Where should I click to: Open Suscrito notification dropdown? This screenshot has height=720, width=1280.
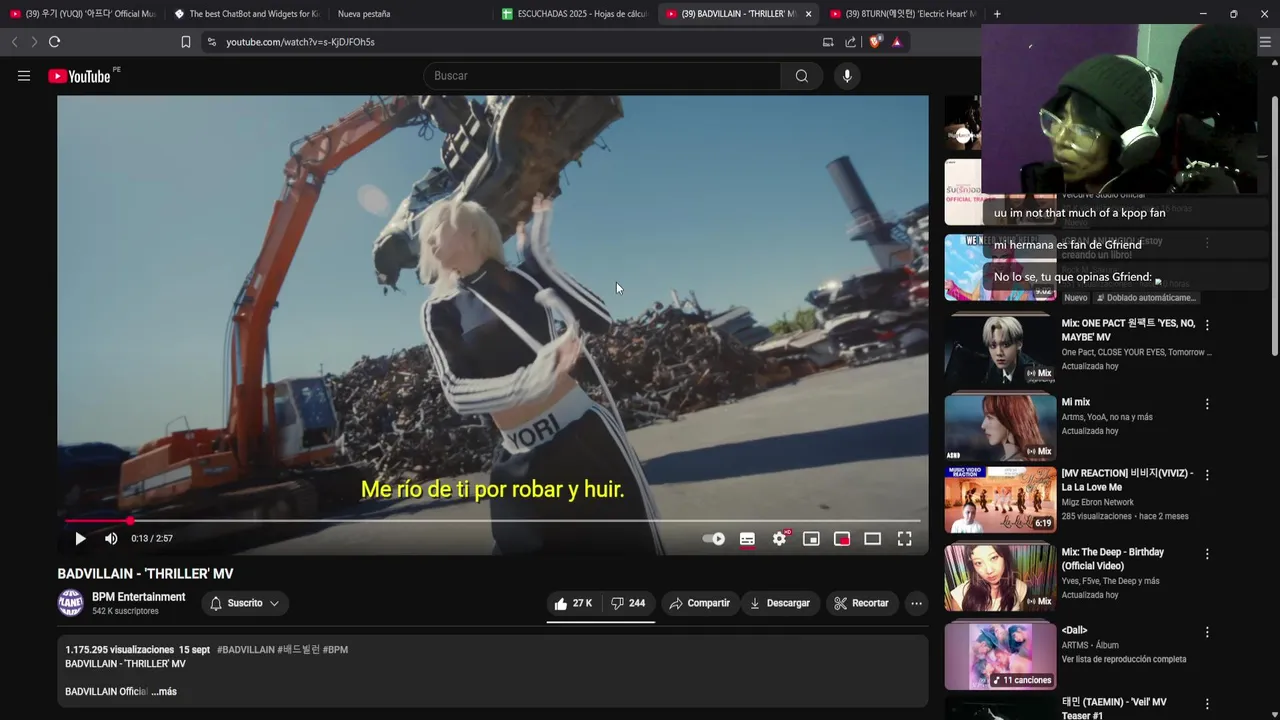point(245,603)
